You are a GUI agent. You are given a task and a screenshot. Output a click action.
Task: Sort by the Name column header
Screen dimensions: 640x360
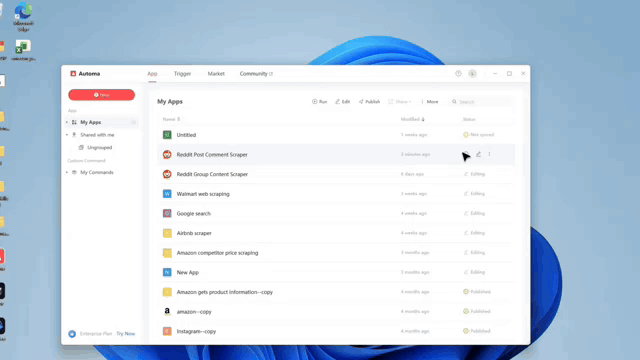coord(171,119)
